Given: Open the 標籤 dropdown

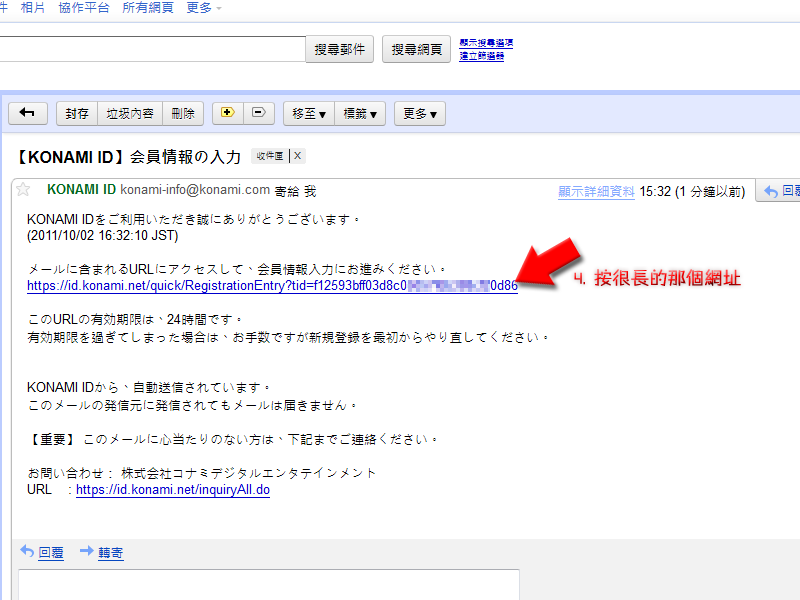Looking at the screenshot, I should click(360, 113).
